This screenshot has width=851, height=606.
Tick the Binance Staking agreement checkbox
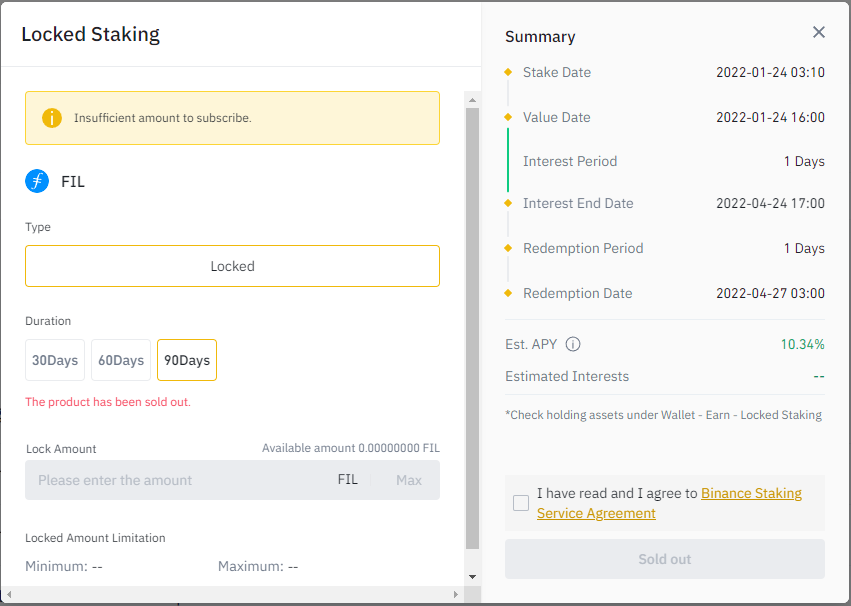click(521, 503)
